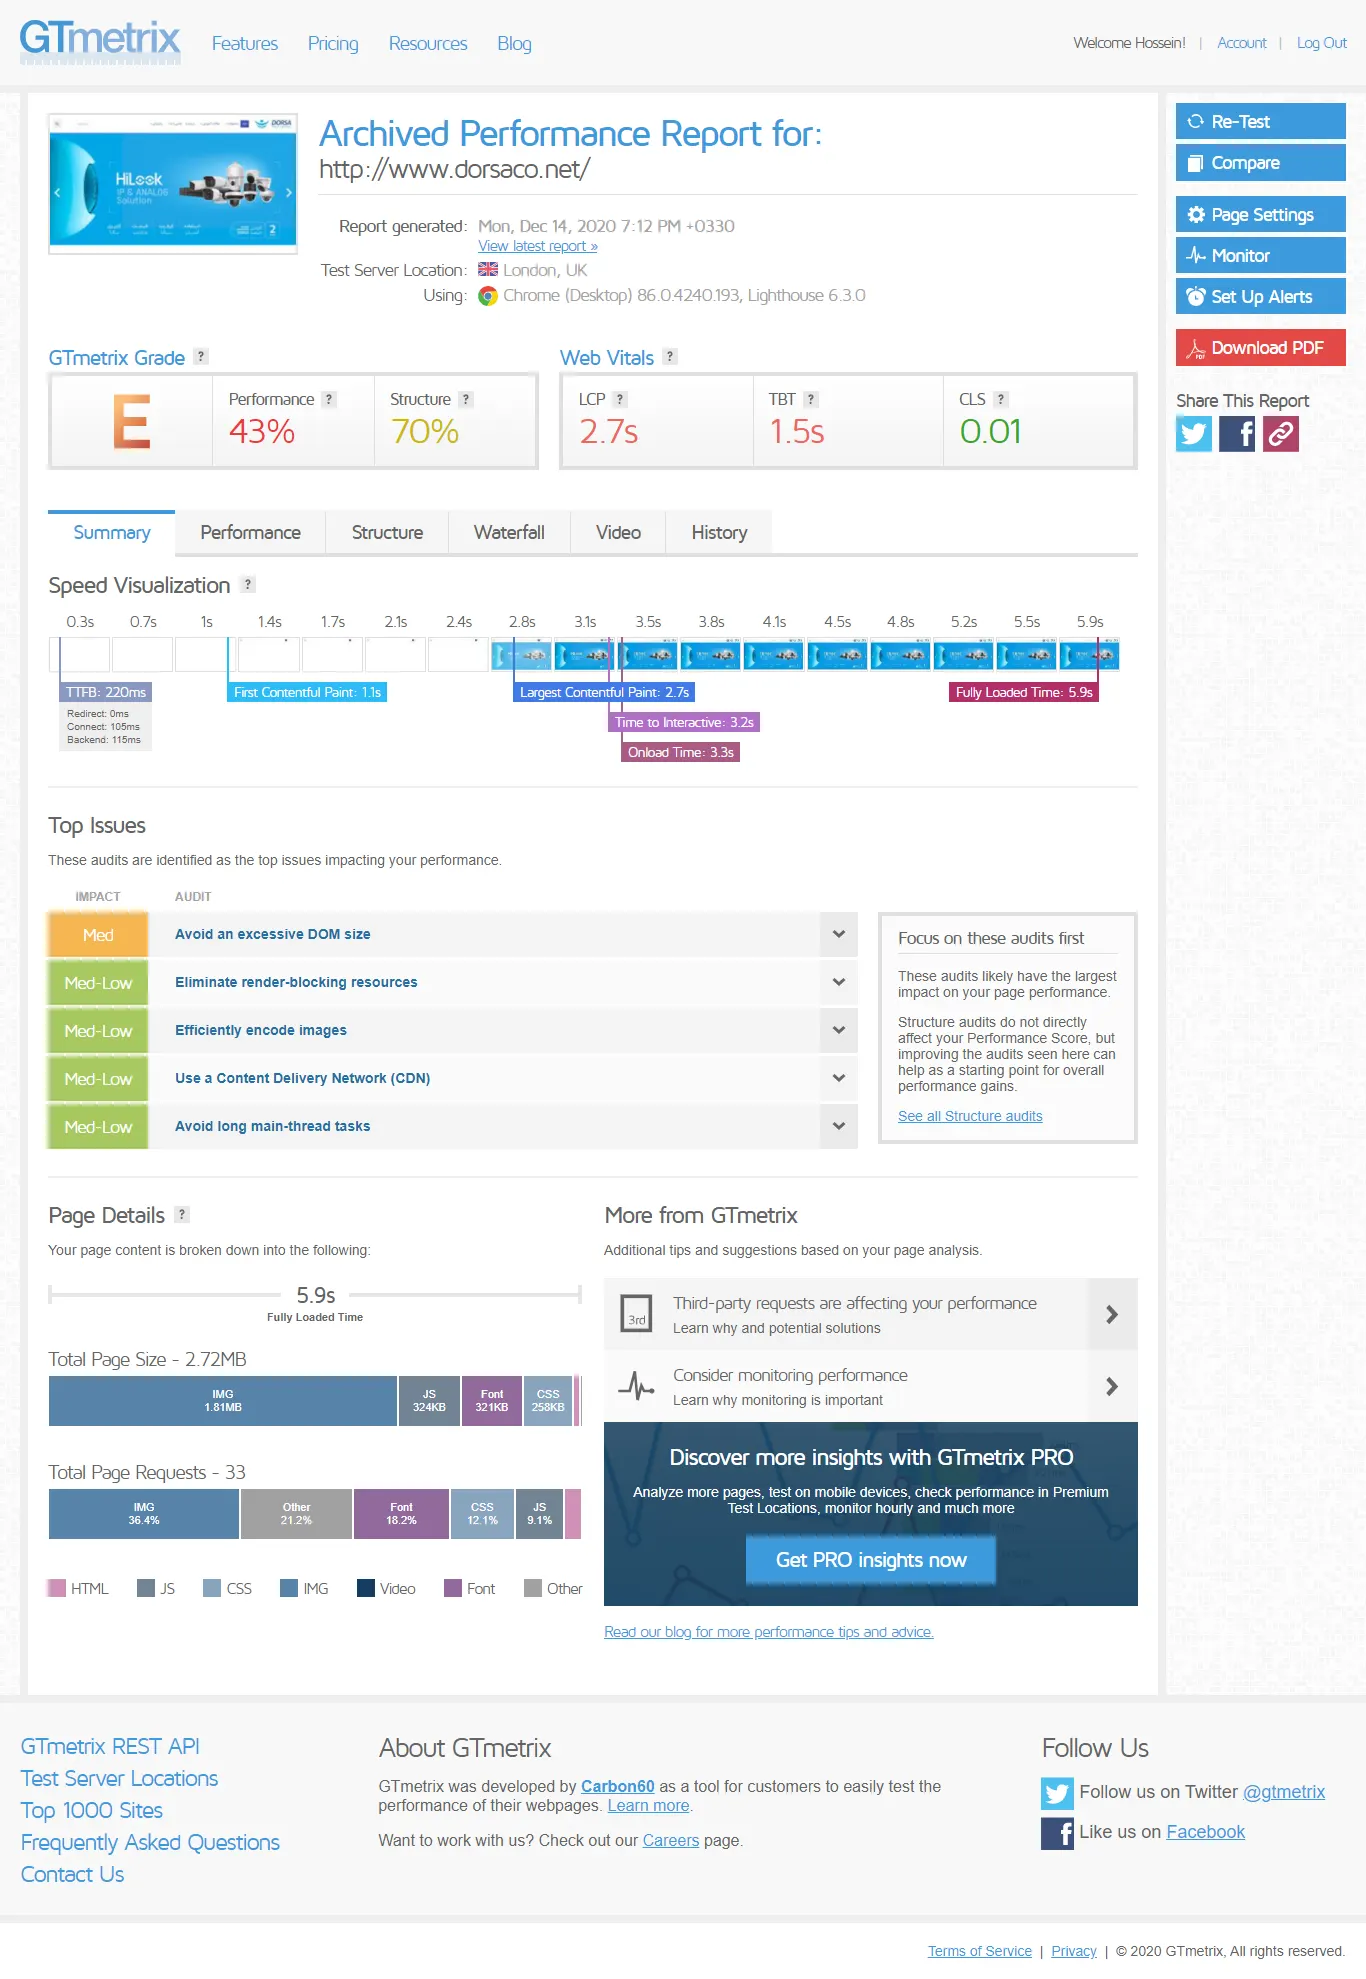Open Page Settings
Image resolution: width=1366 pixels, height=1979 pixels.
click(1260, 215)
